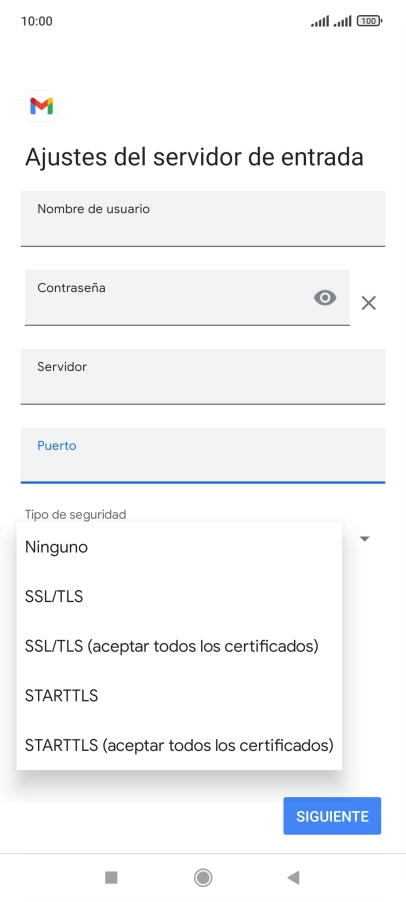Tap the Android back triangle icon

[293, 877]
